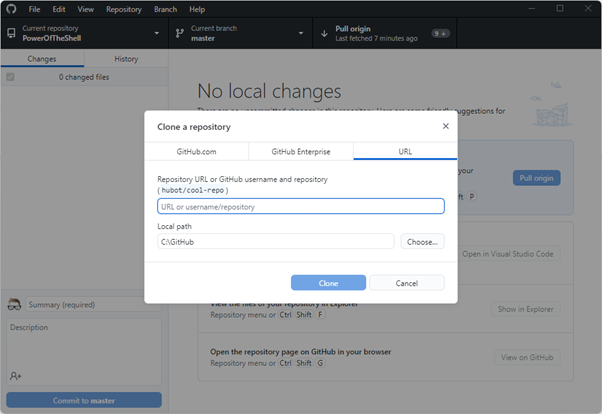Switch to the GitHub Enterprise tab
Viewport: 602px width, 414px height.
(x=301, y=151)
